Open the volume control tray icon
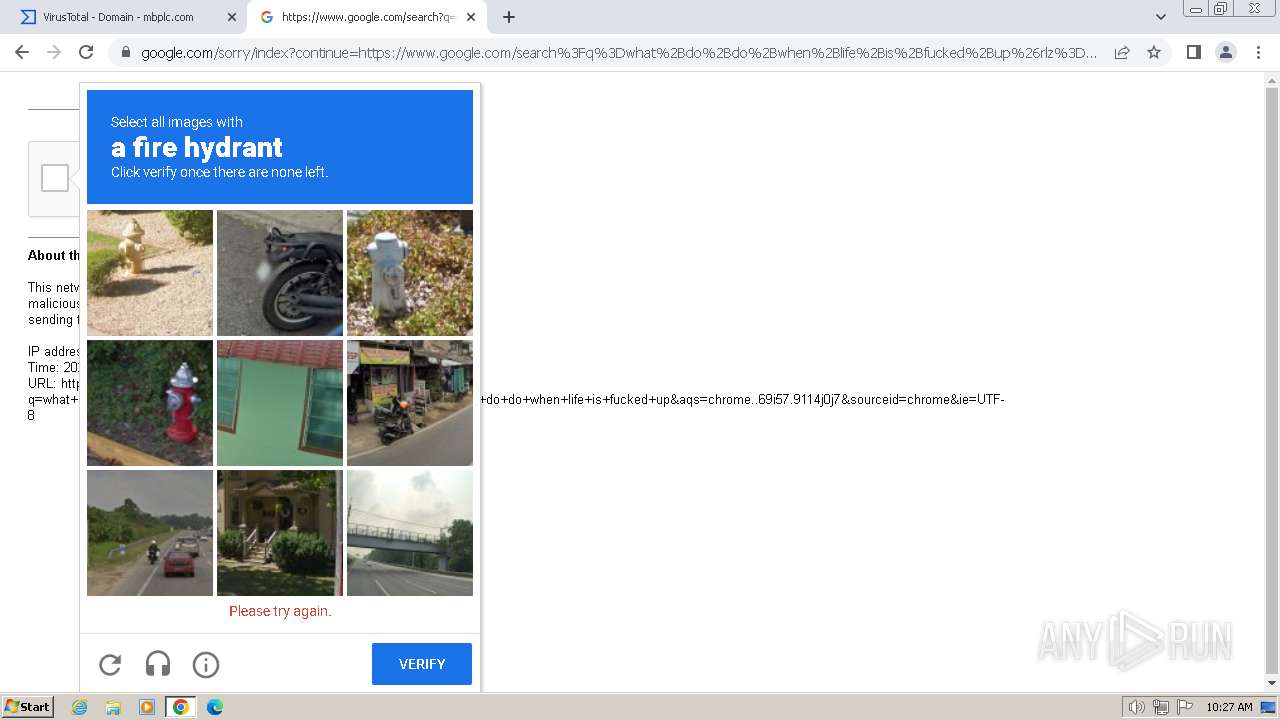The height and width of the screenshot is (720, 1280). (1136, 707)
